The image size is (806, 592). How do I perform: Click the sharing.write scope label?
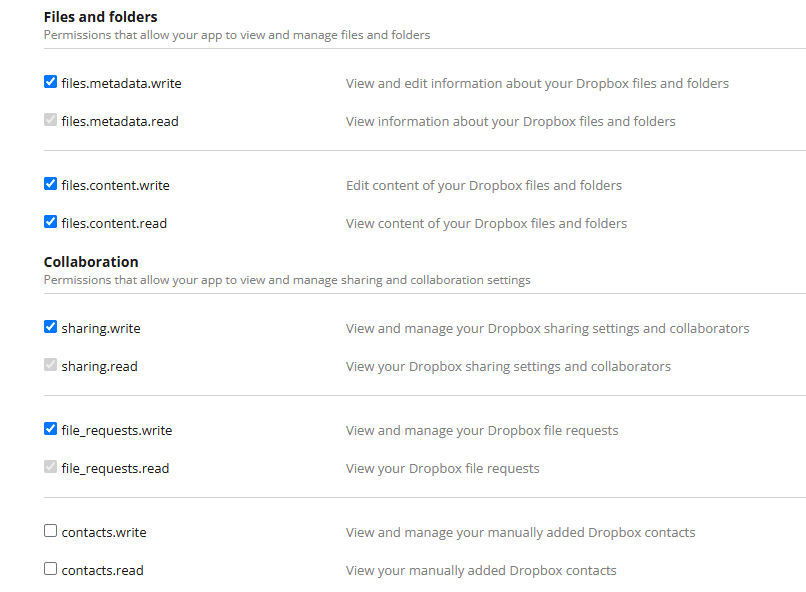(99, 328)
